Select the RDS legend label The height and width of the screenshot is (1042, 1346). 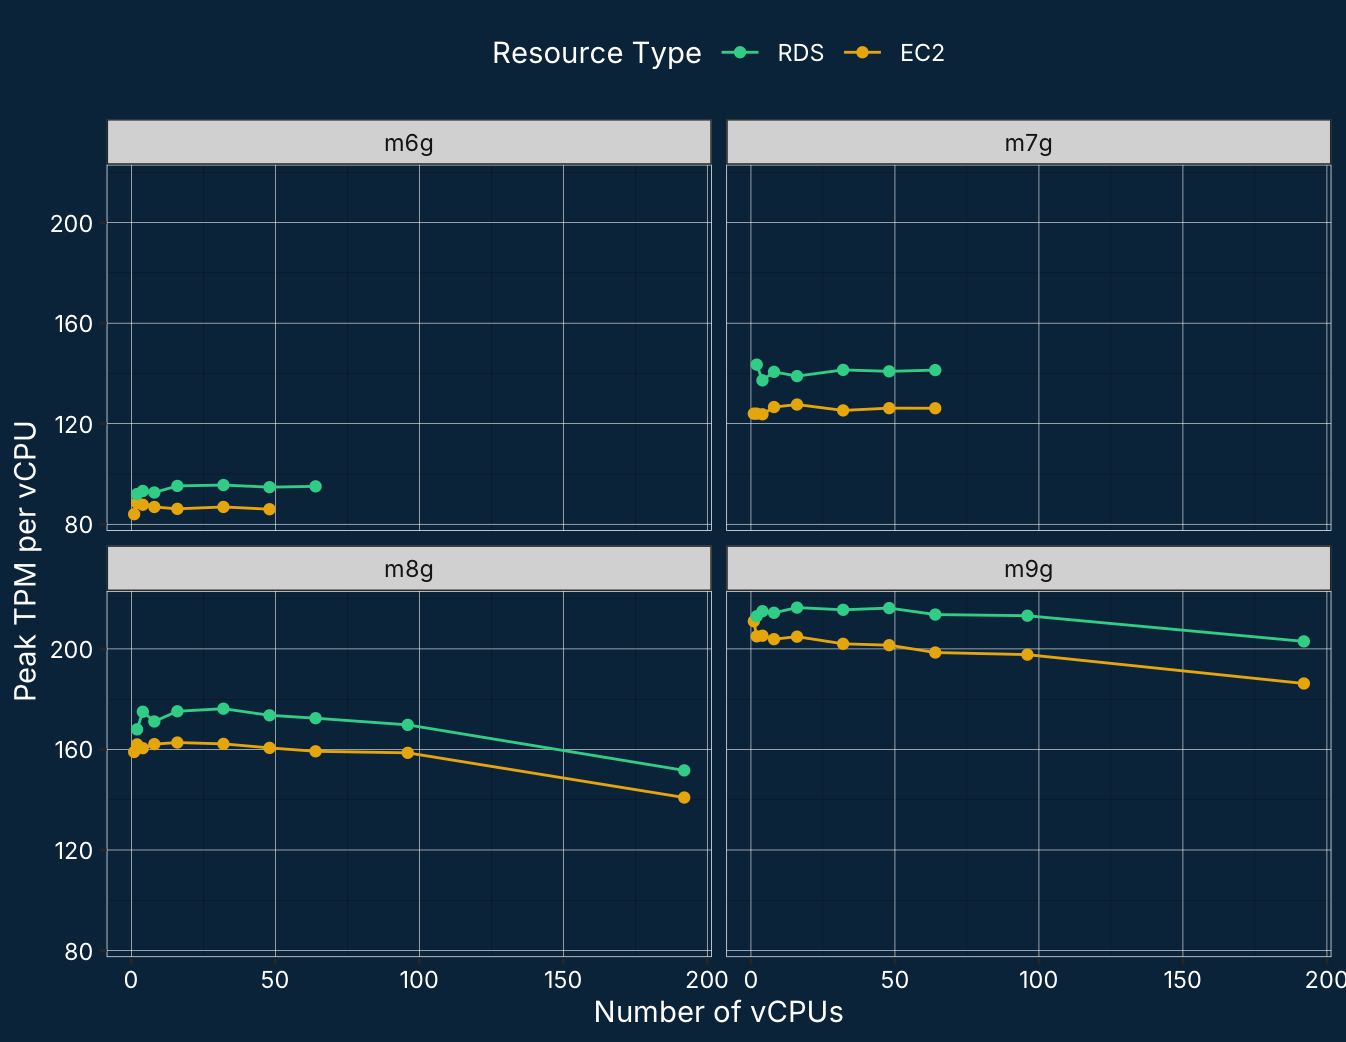[801, 53]
